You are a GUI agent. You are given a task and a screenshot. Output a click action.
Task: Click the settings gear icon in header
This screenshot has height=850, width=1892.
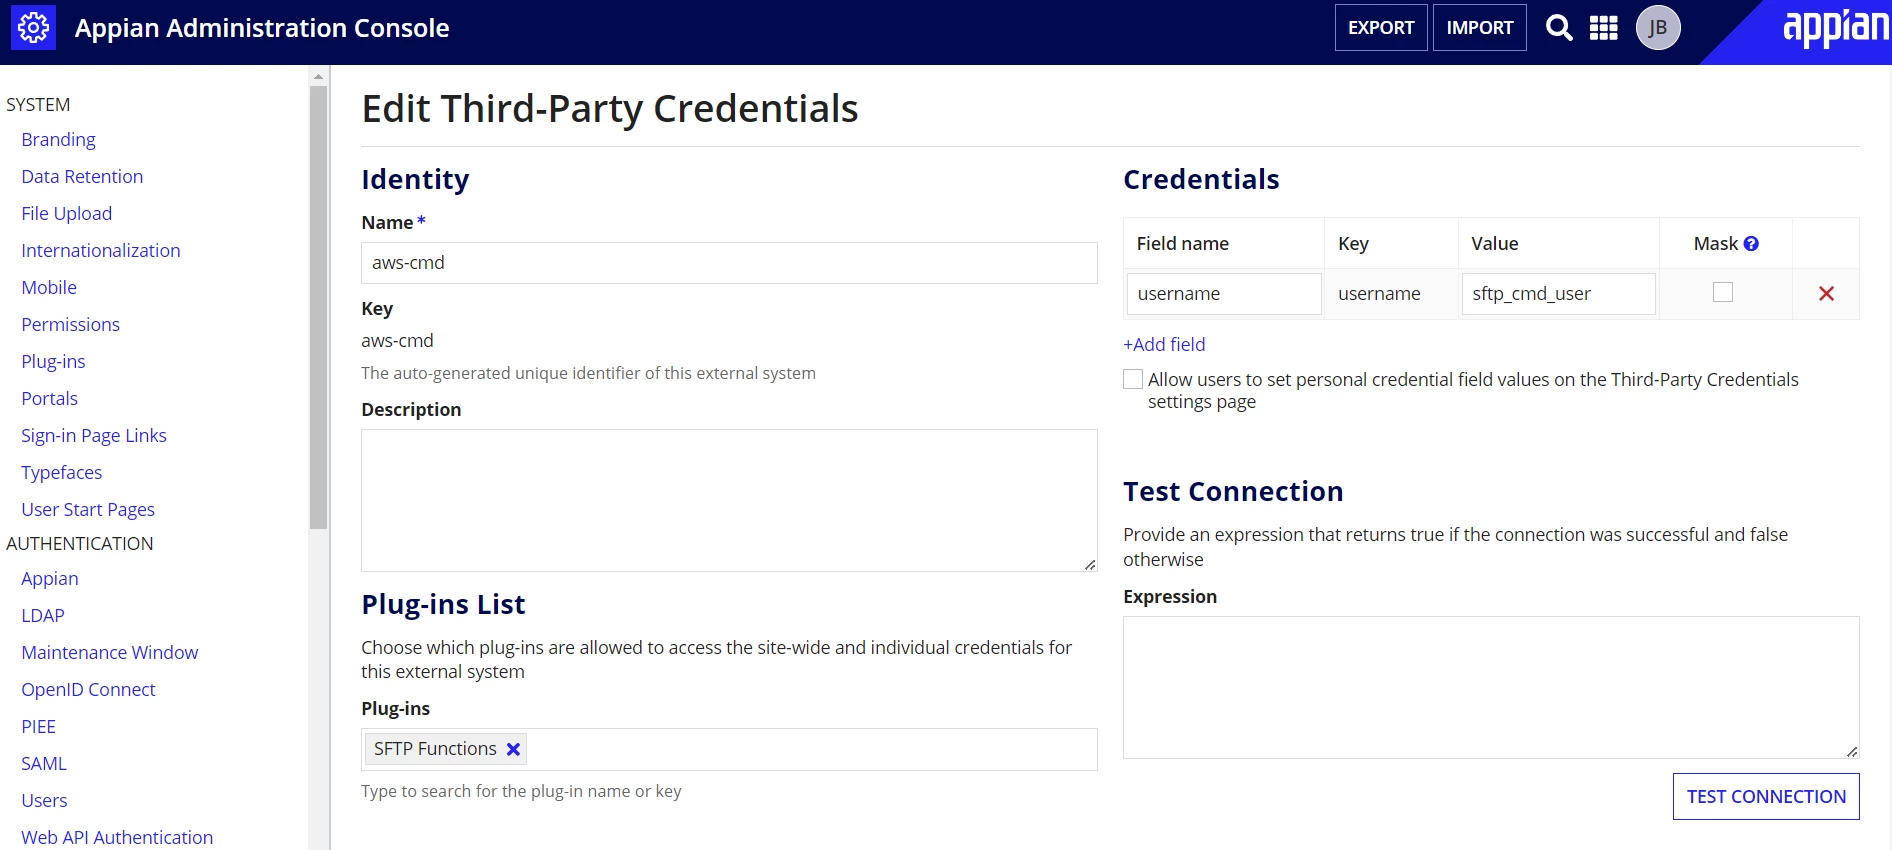pos(33,28)
